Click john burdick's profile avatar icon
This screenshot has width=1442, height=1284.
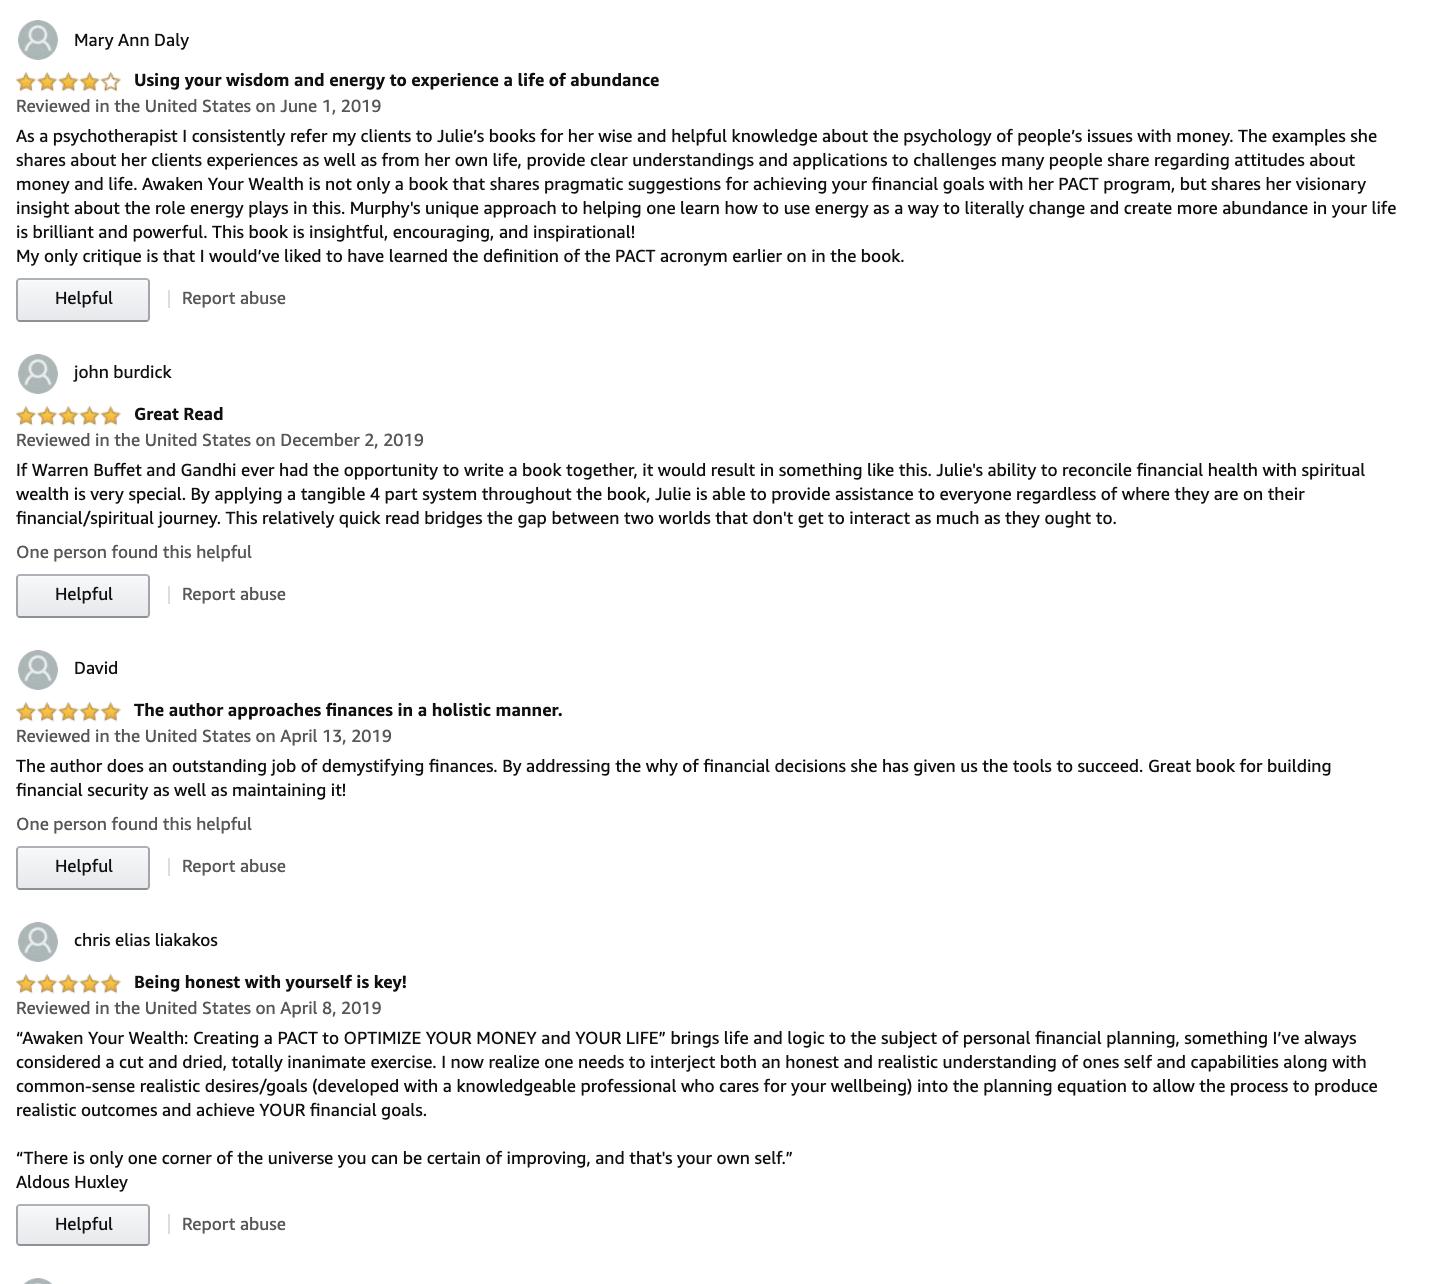coord(38,372)
